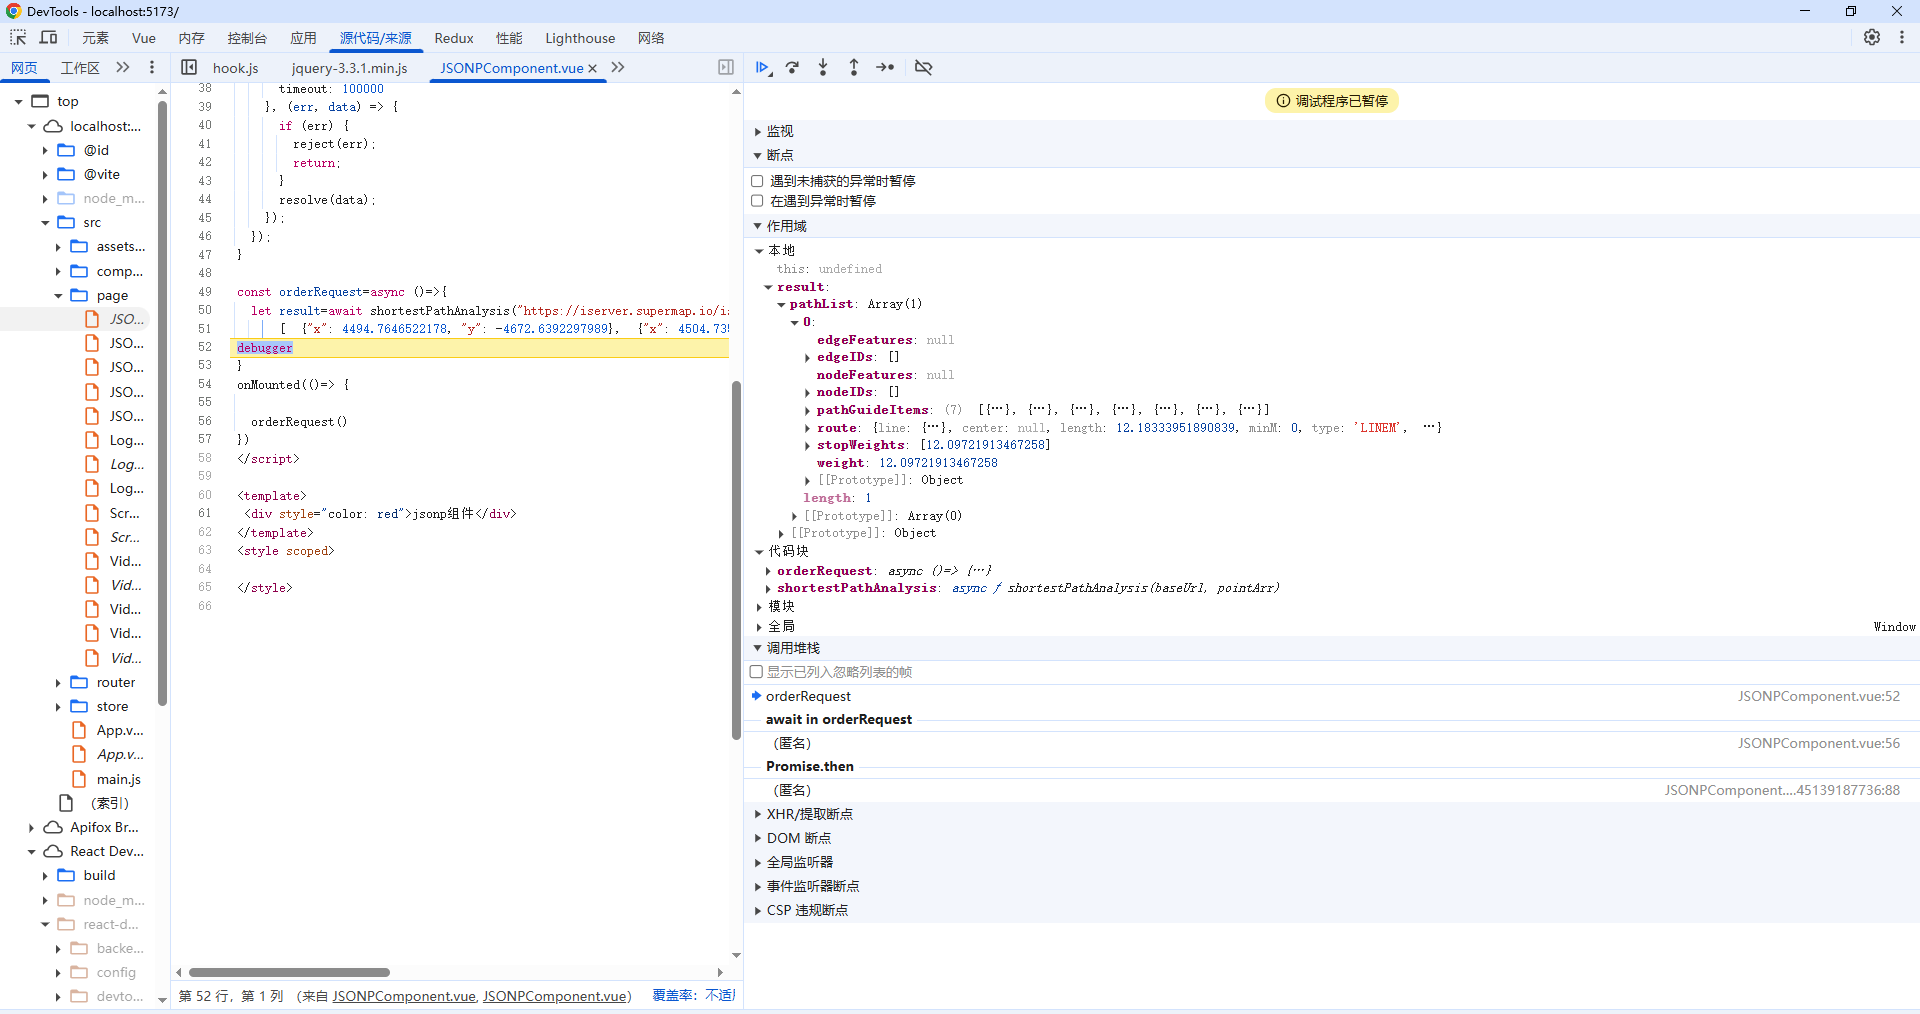The width and height of the screenshot is (1920, 1014).
Task: Expand the route object
Action: pos(807,428)
